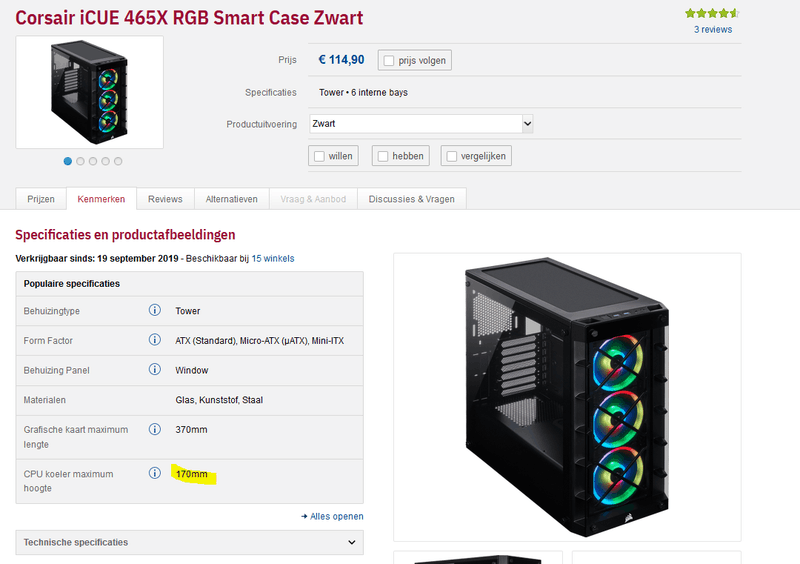Open the Kenmerken tab
The height and width of the screenshot is (564, 800).
[x=101, y=199]
